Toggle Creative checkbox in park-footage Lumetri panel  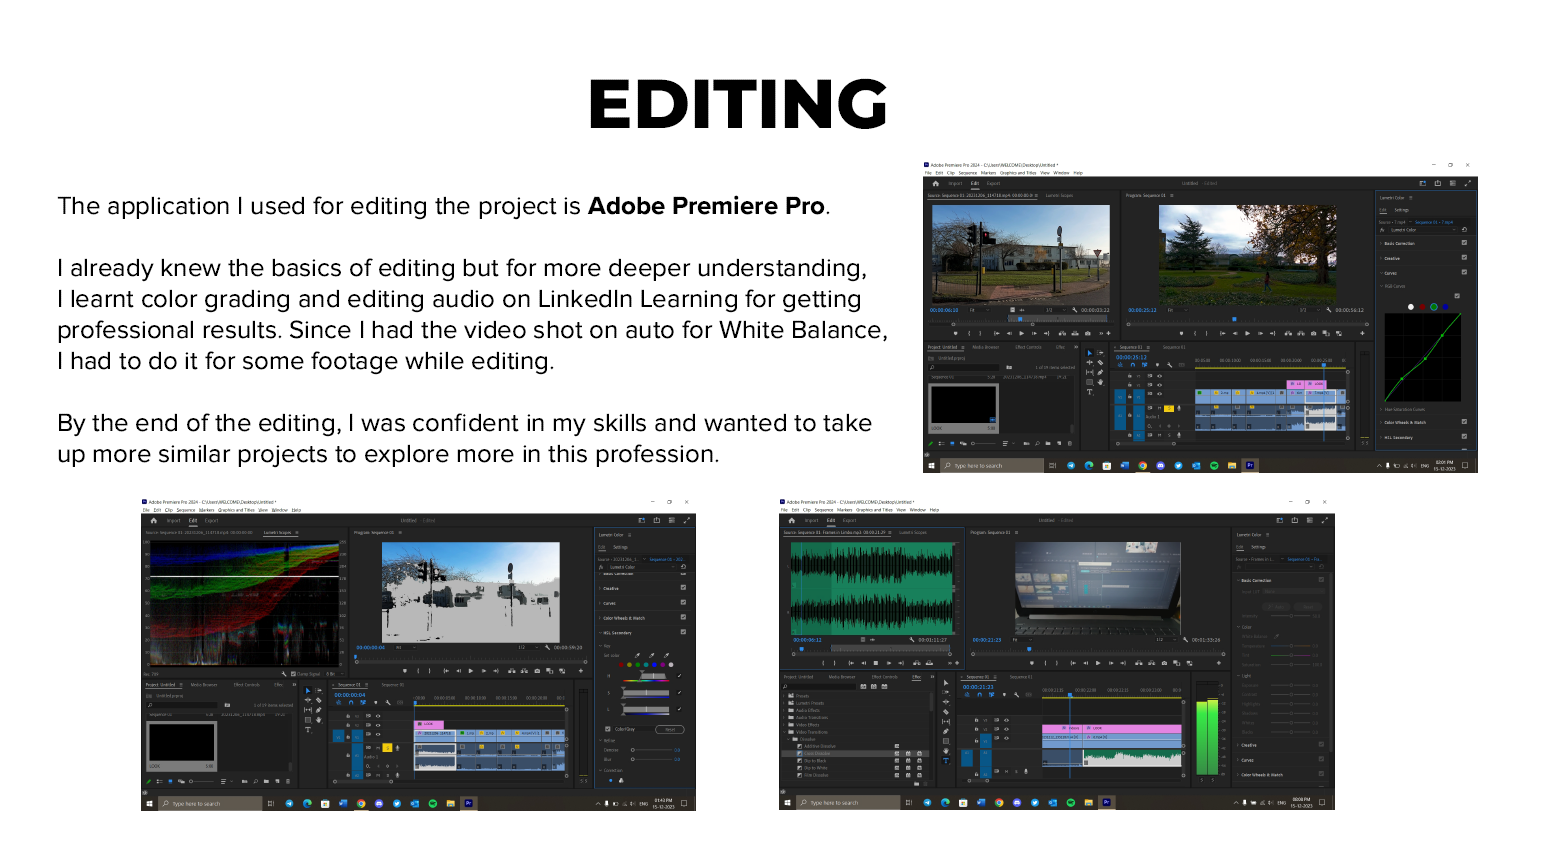pyautogui.click(x=1464, y=257)
